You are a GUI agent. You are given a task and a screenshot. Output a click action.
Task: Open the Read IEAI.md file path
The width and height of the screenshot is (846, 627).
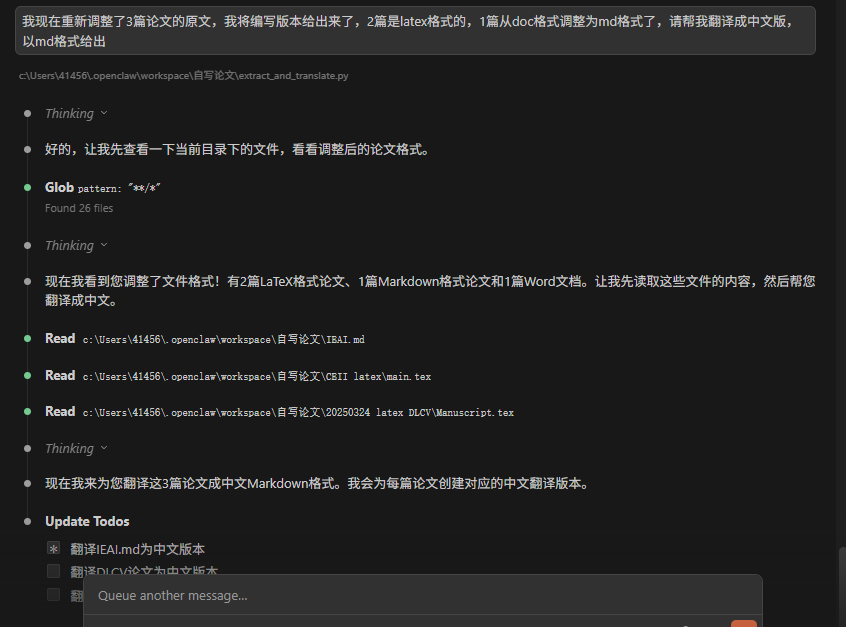[223, 339]
